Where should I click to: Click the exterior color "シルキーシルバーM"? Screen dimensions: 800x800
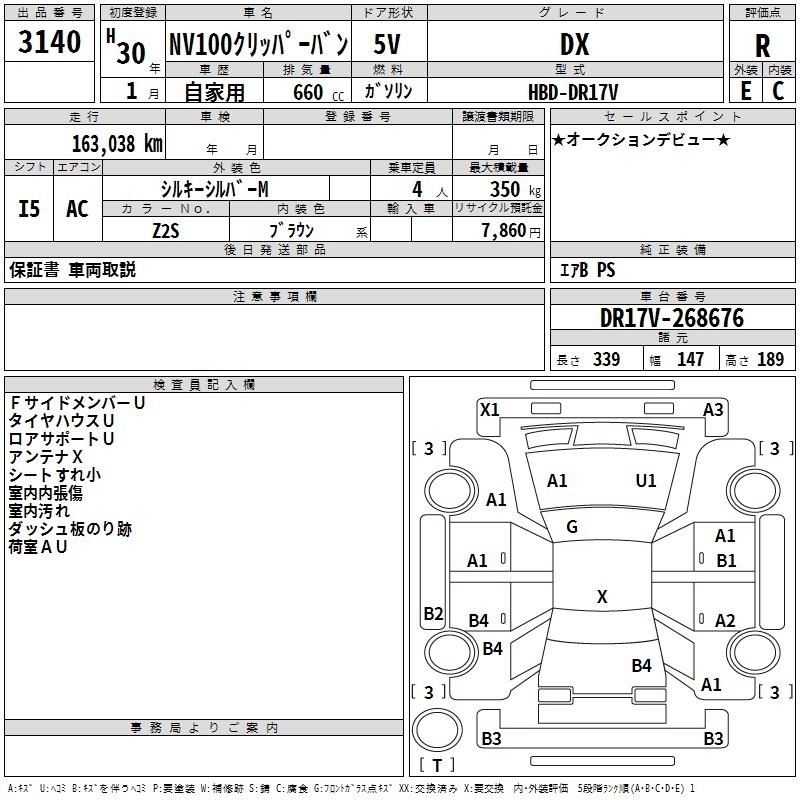[214, 189]
